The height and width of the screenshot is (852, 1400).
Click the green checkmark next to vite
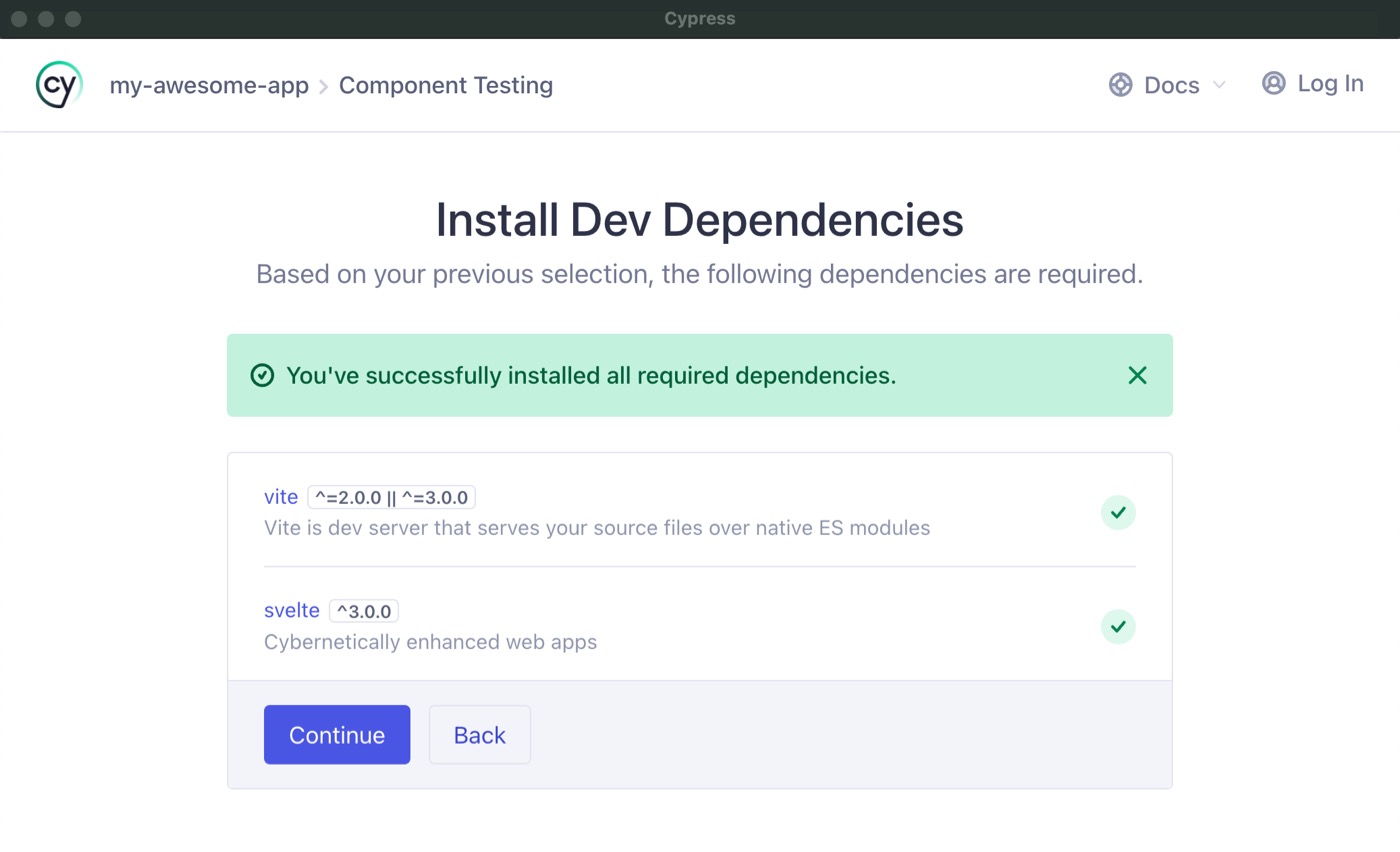click(x=1118, y=512)
